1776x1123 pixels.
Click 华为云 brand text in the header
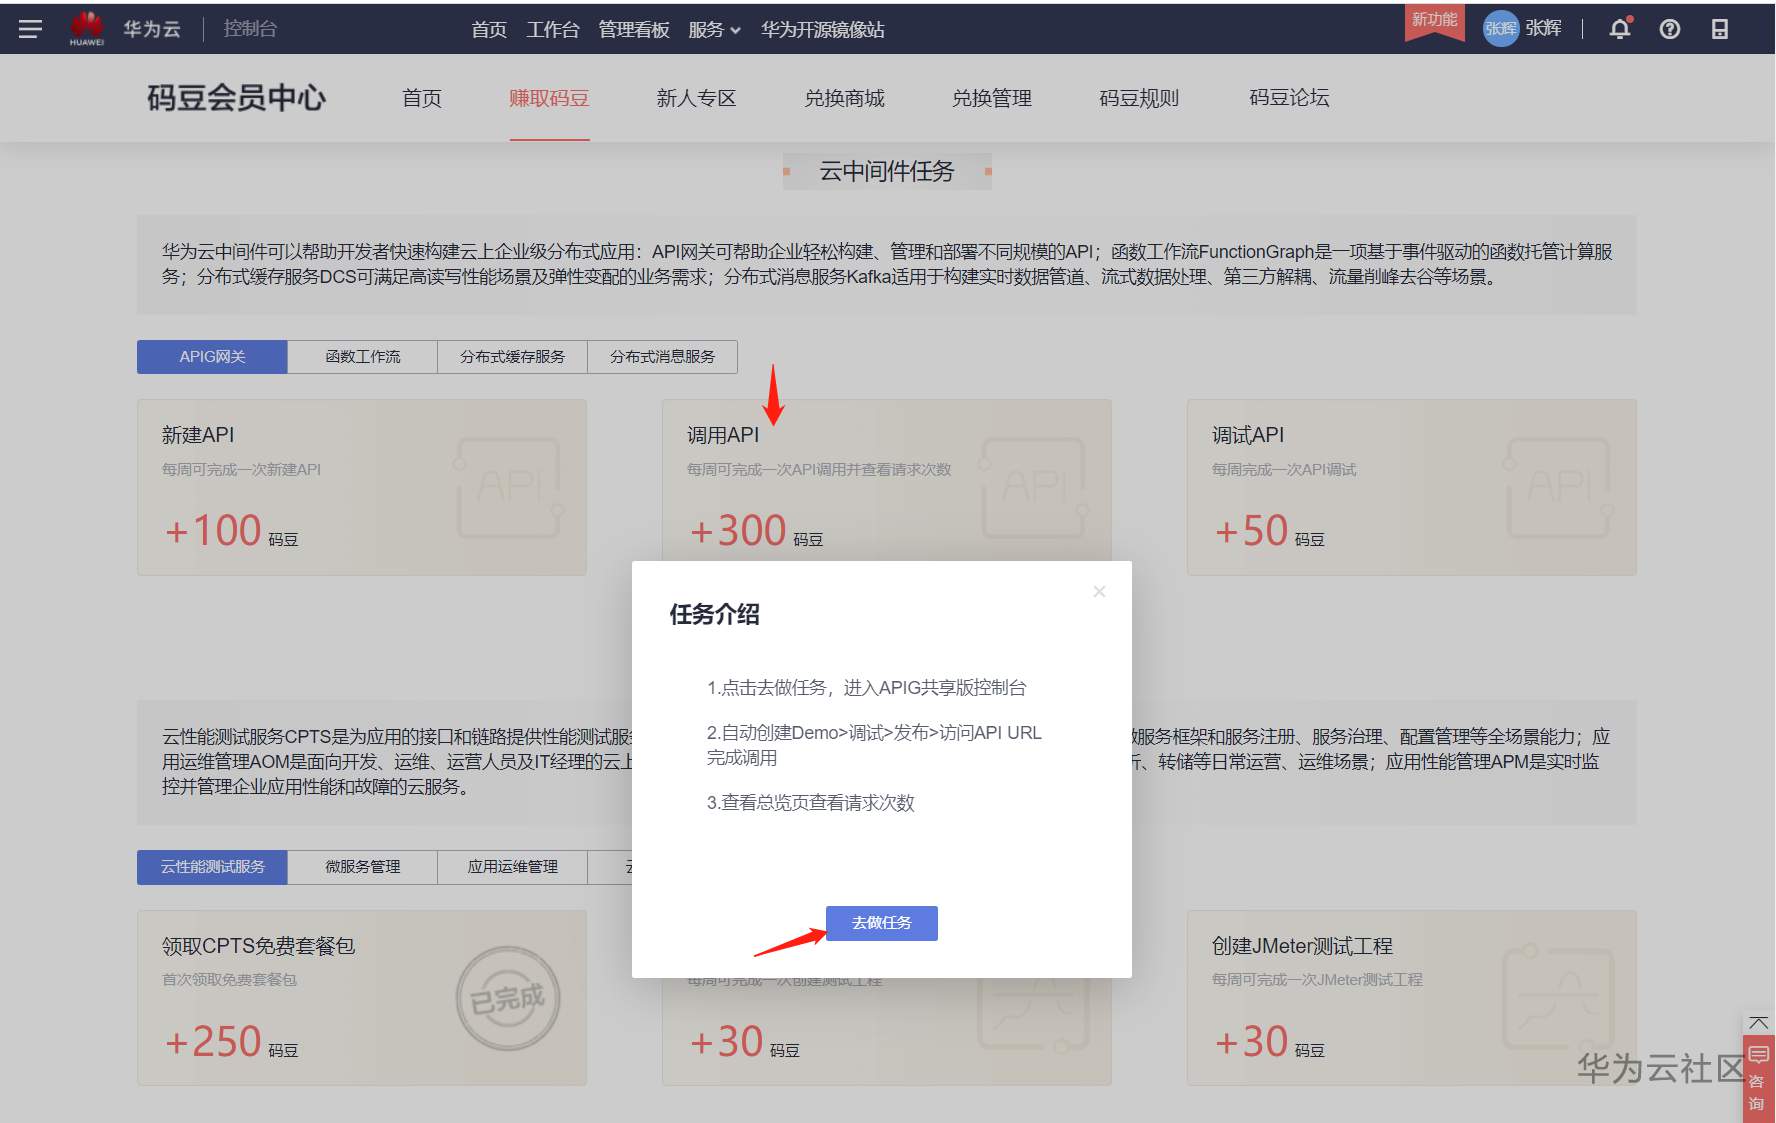152,29
